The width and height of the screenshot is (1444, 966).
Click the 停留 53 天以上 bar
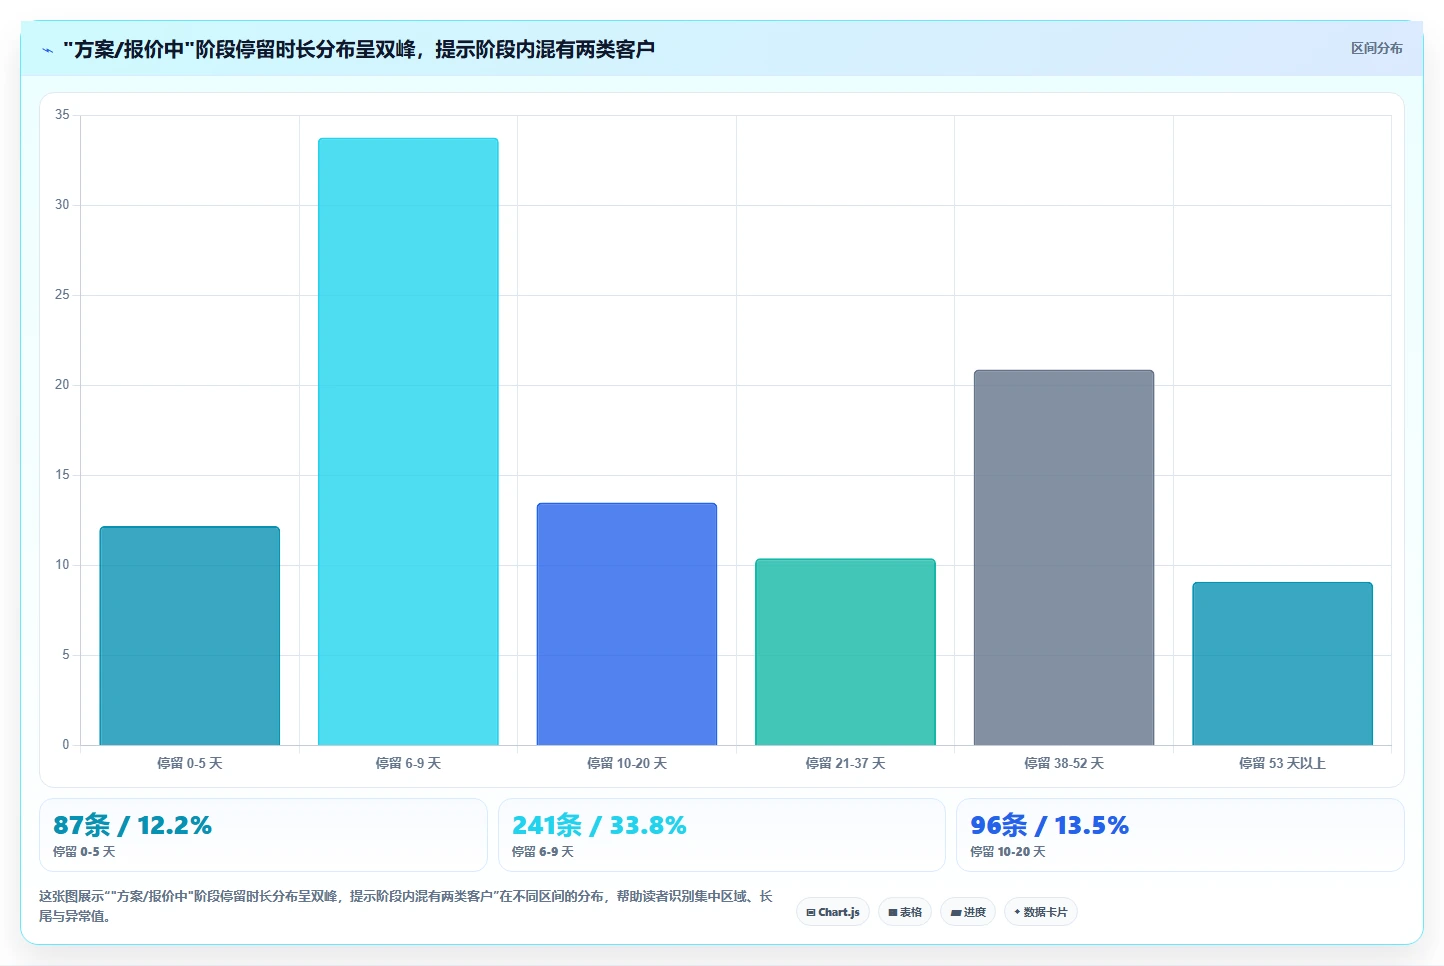1282,664
